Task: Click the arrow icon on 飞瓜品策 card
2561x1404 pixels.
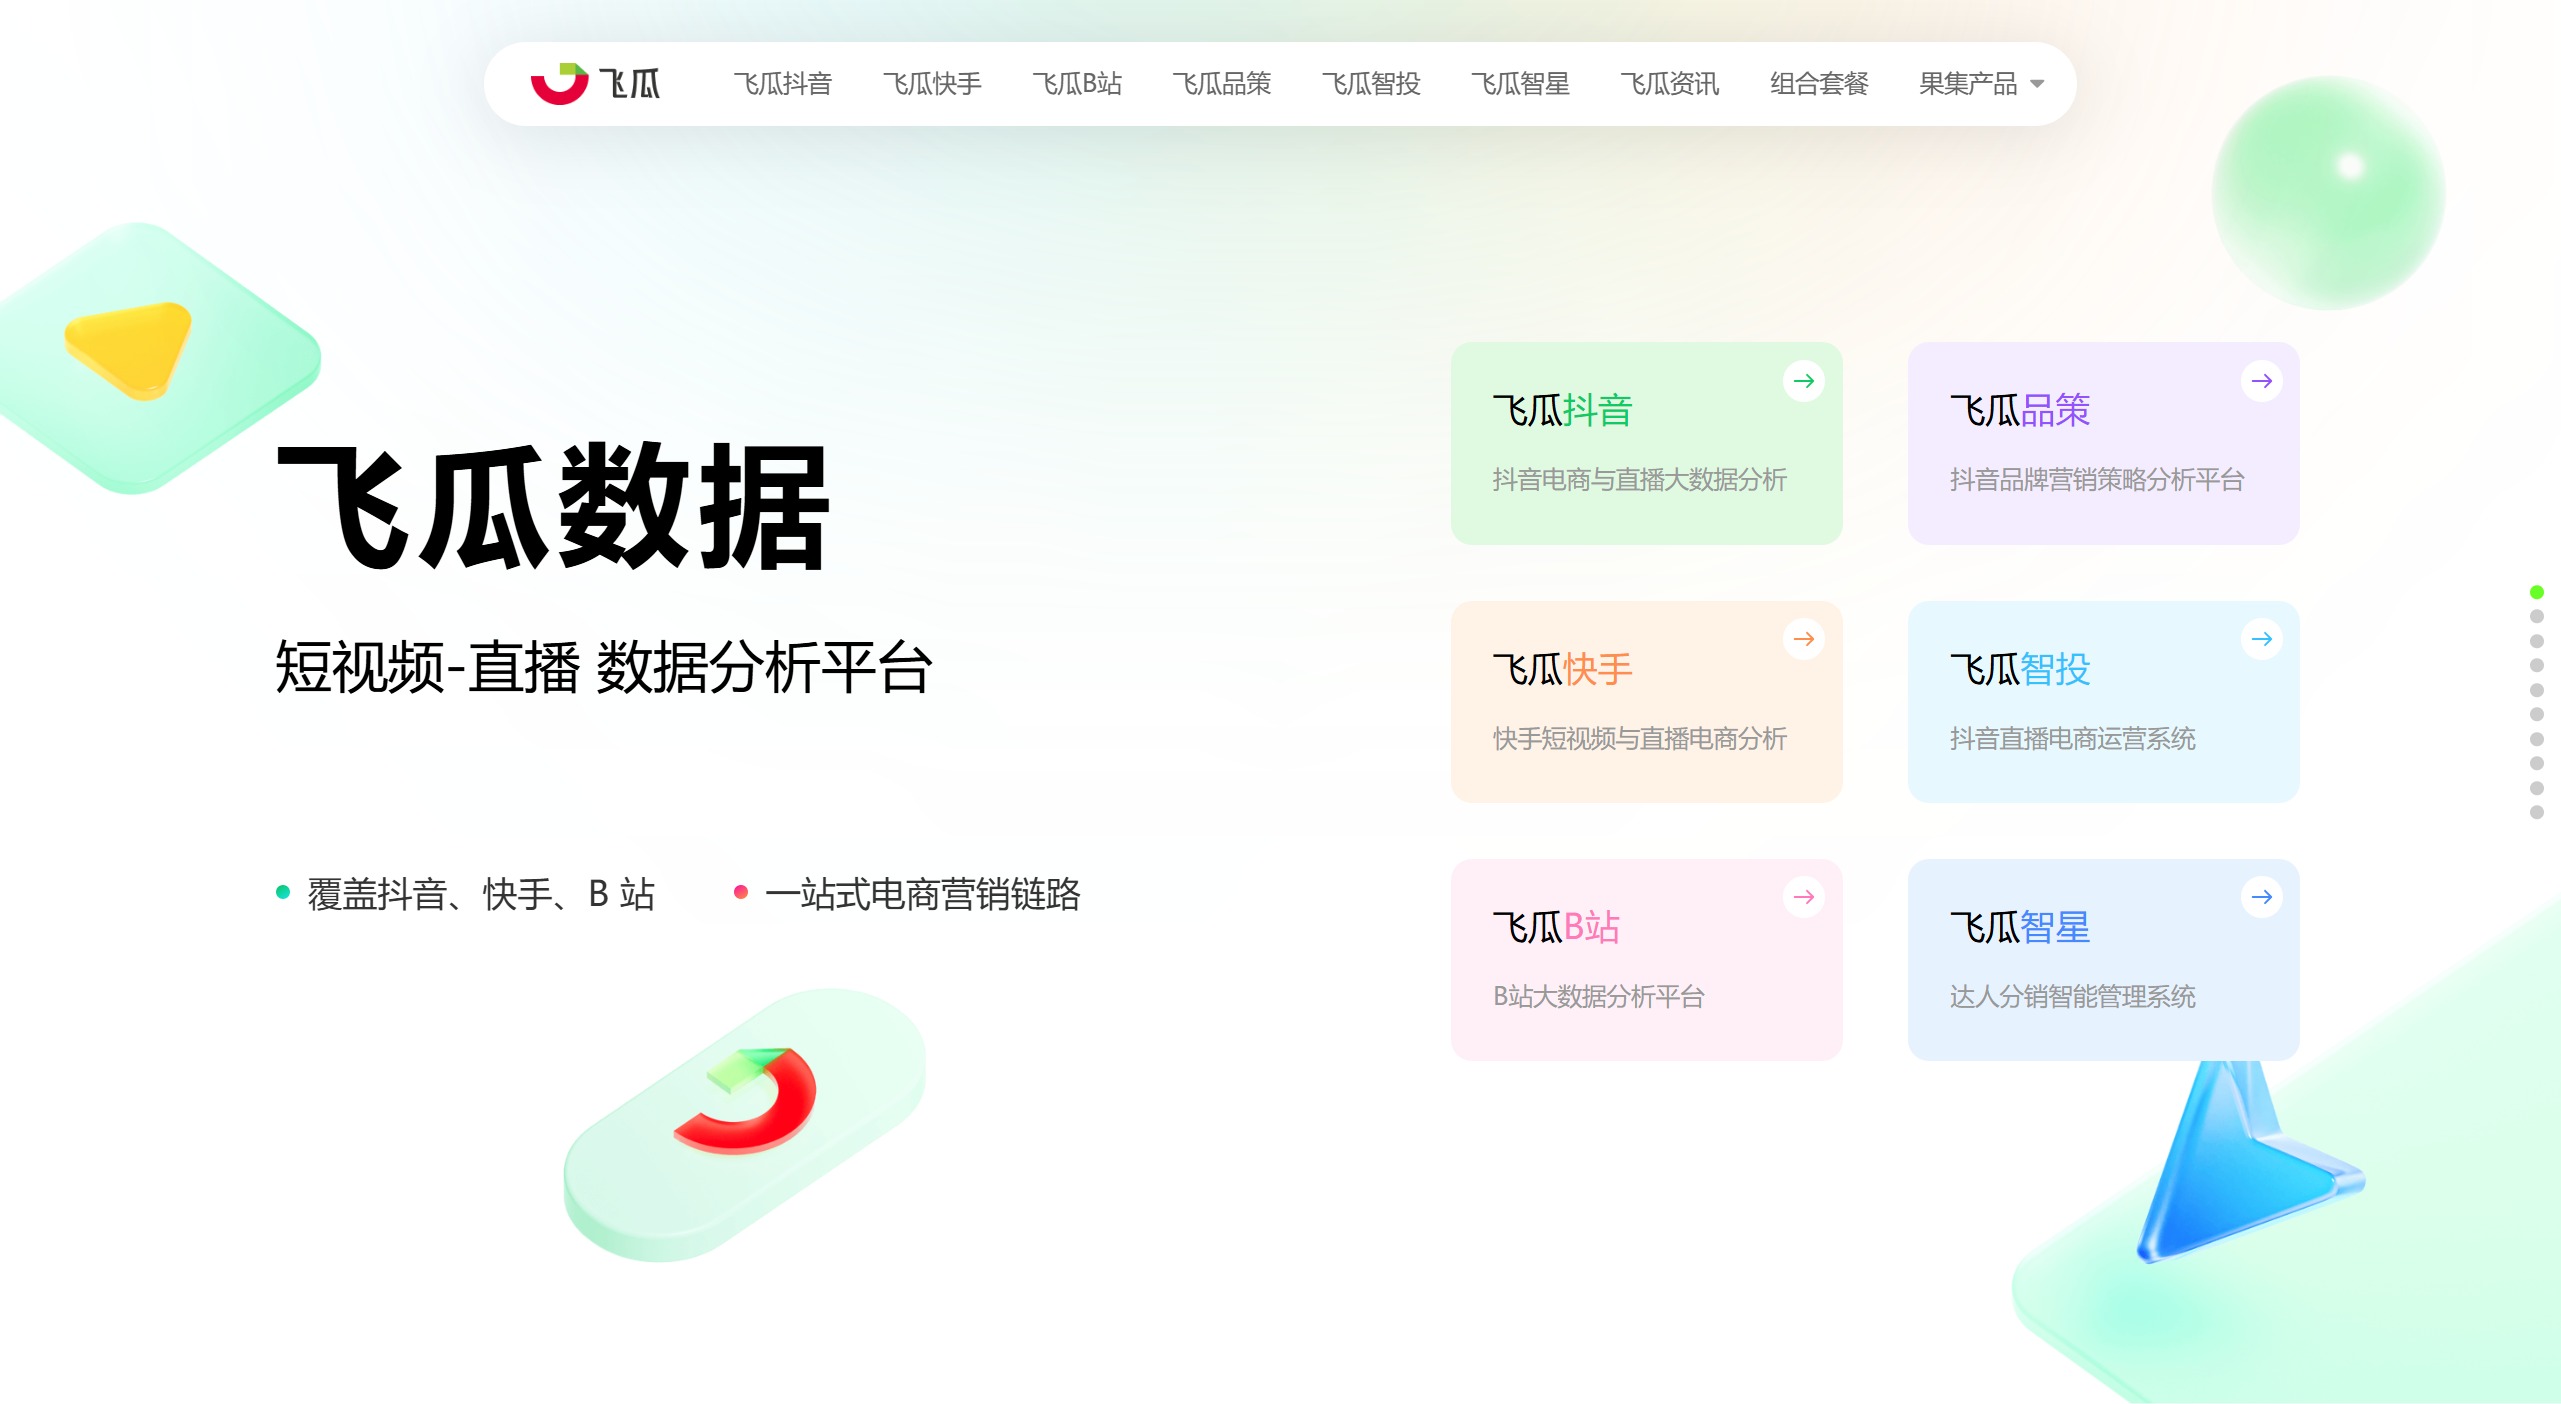Action: tap(2262, 381)
